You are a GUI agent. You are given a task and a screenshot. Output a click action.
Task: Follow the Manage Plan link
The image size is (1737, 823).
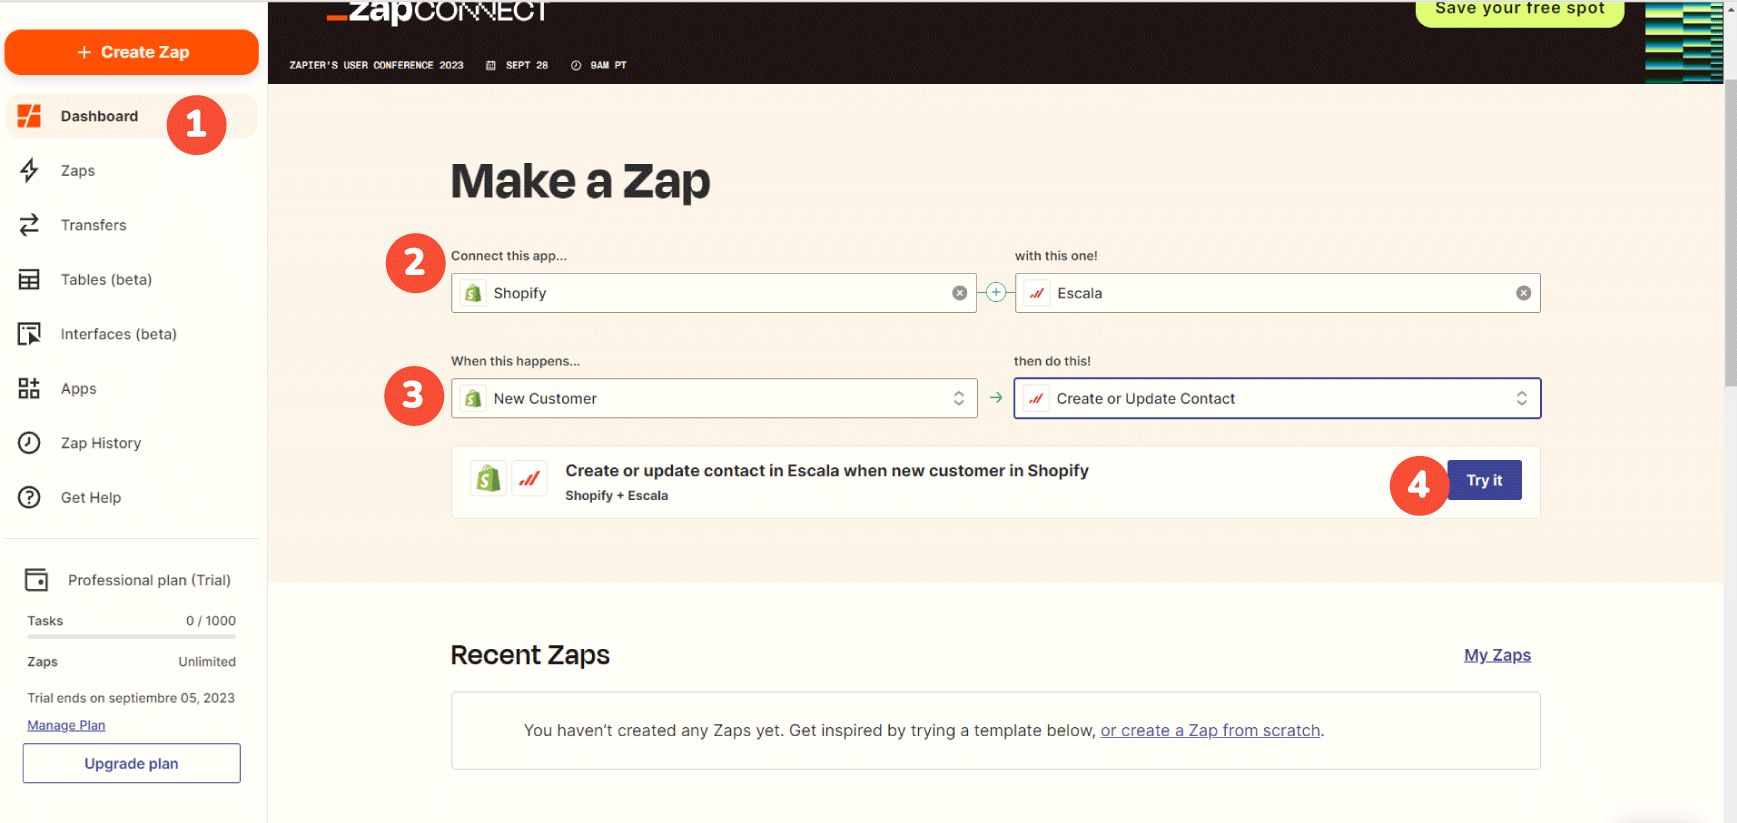(x=66, y=725)
